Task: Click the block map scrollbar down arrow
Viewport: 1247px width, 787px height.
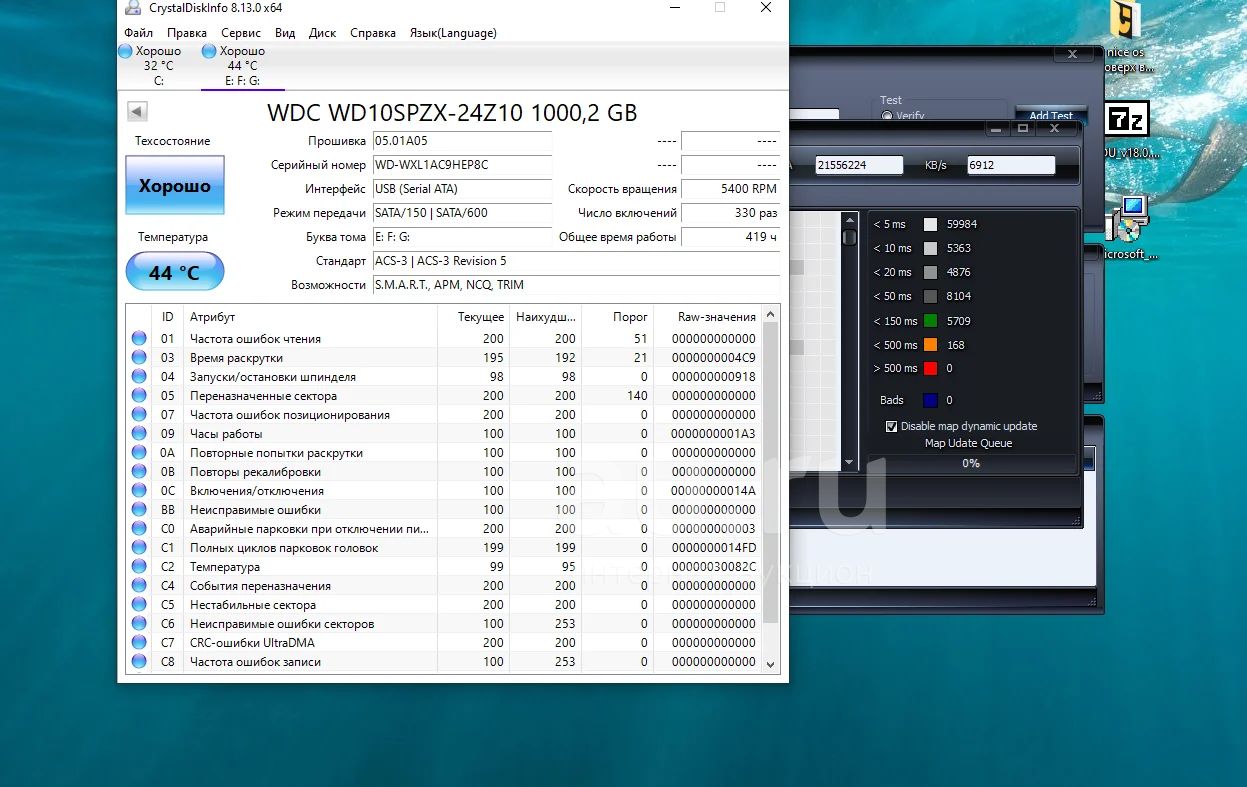Action: click(x=849, y=462)
